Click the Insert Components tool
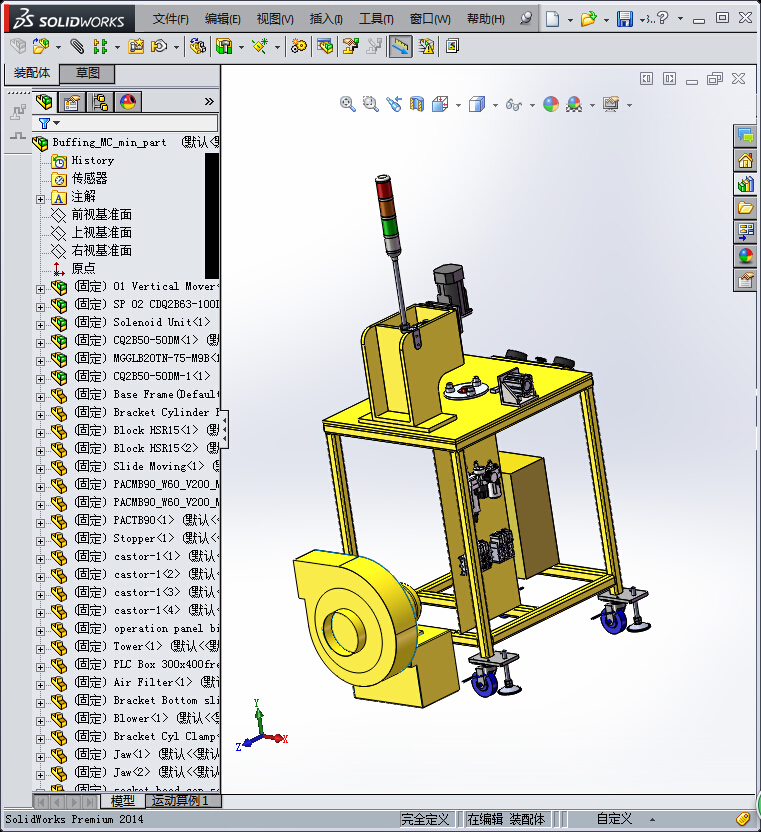The height and width of the screenshot is (832, 761). click(41, 46)
